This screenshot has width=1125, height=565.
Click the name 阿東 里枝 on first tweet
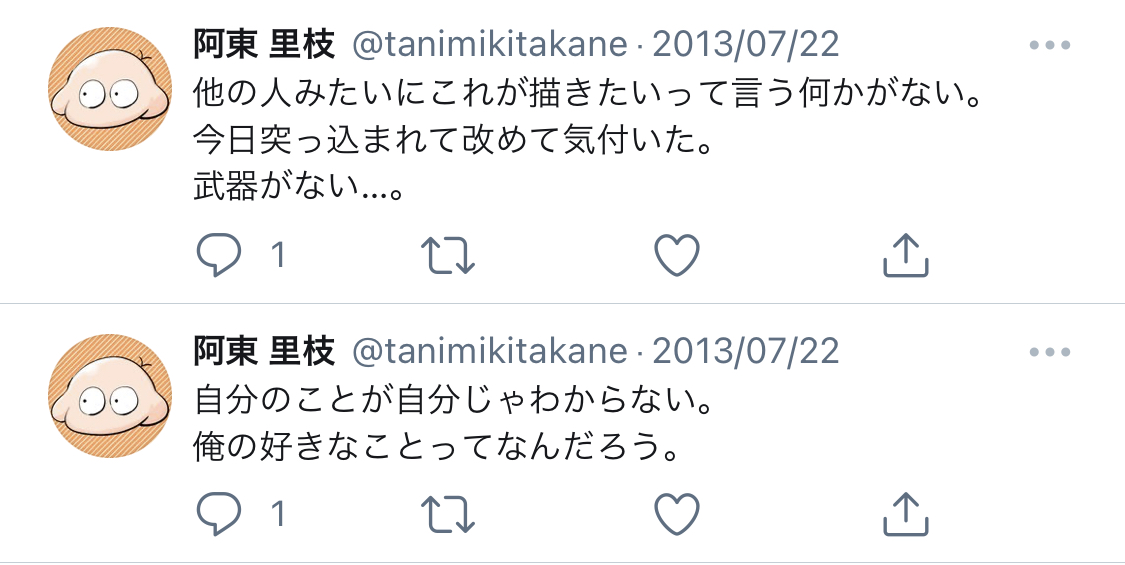tap(264, 45)
